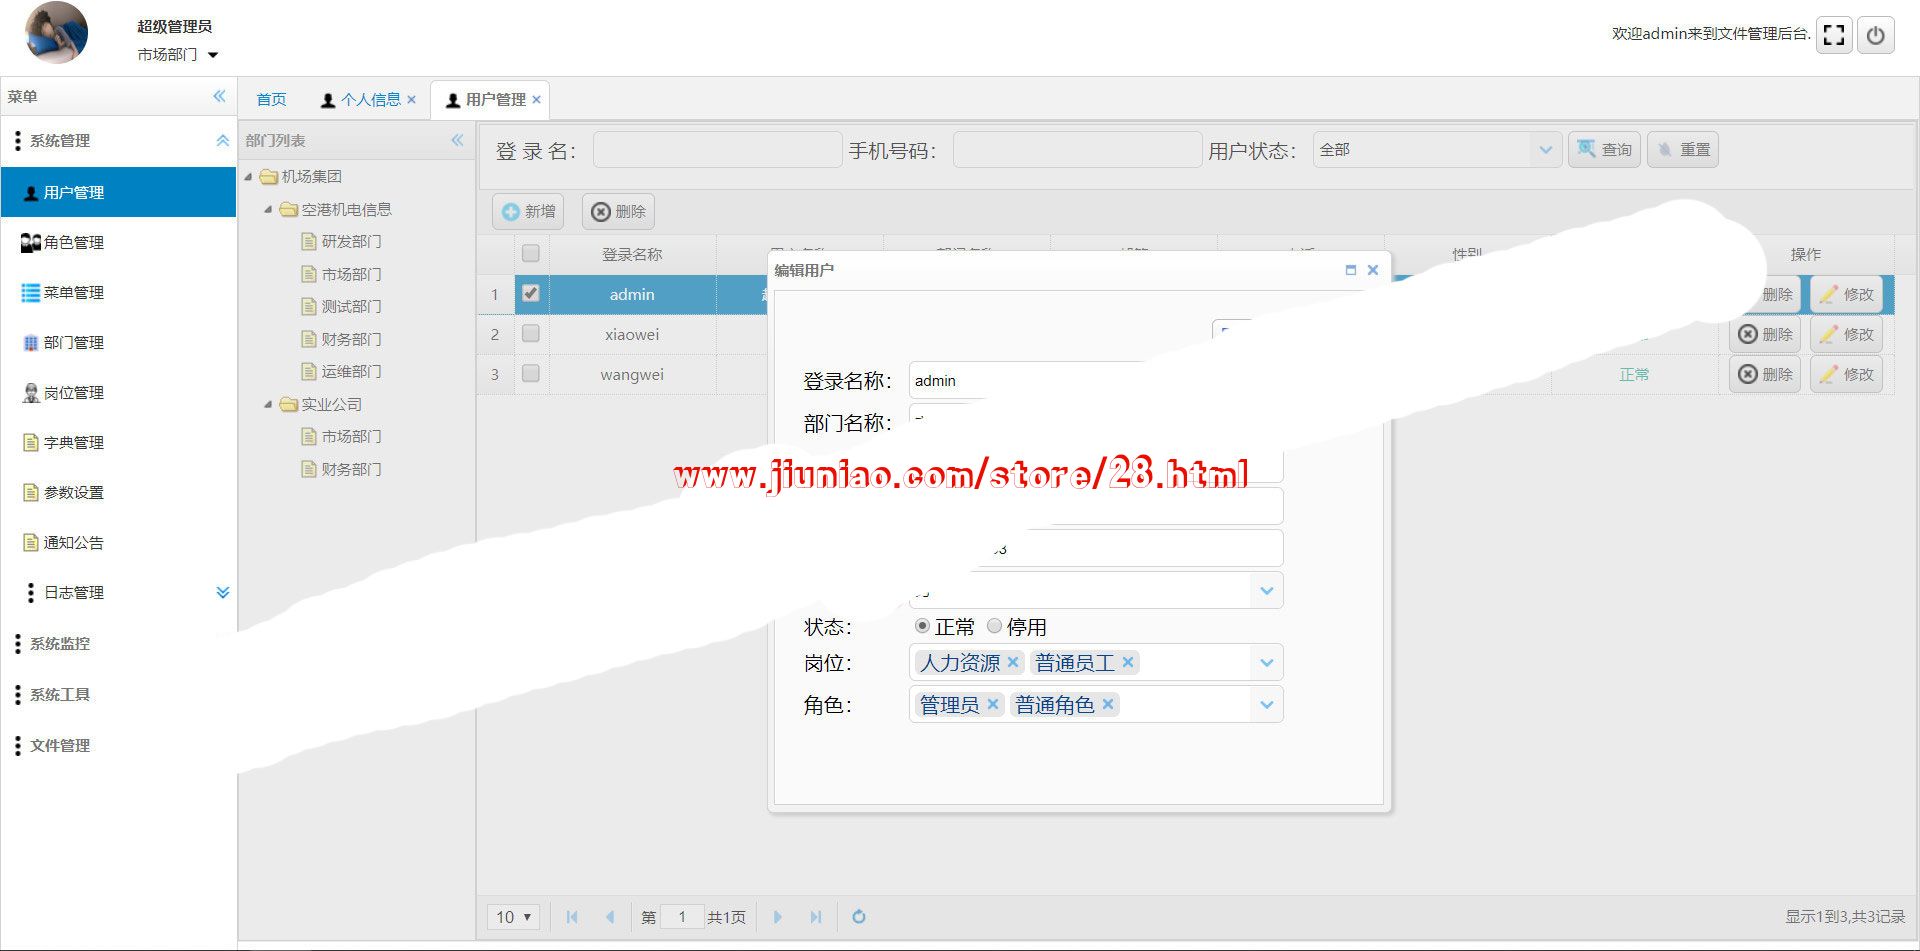The image size is (1920, 951).
Task: Go to the previous page
Action: (x=610, y=916)
